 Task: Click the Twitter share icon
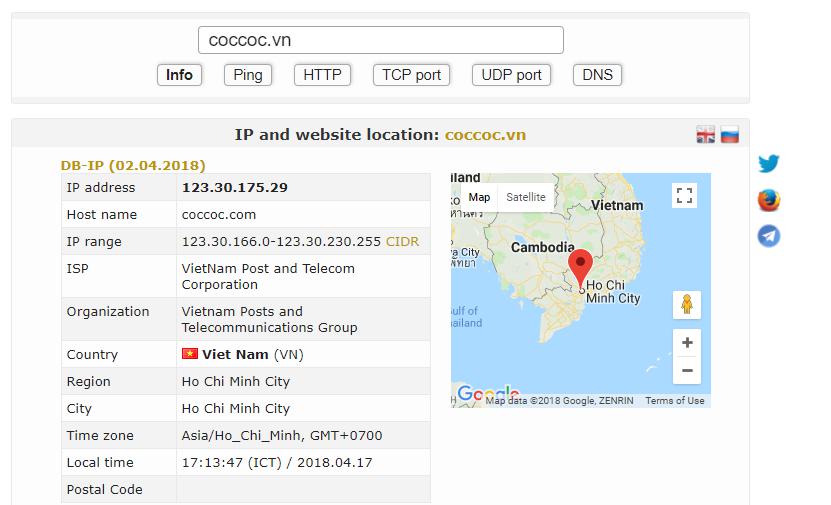[768, 164]
